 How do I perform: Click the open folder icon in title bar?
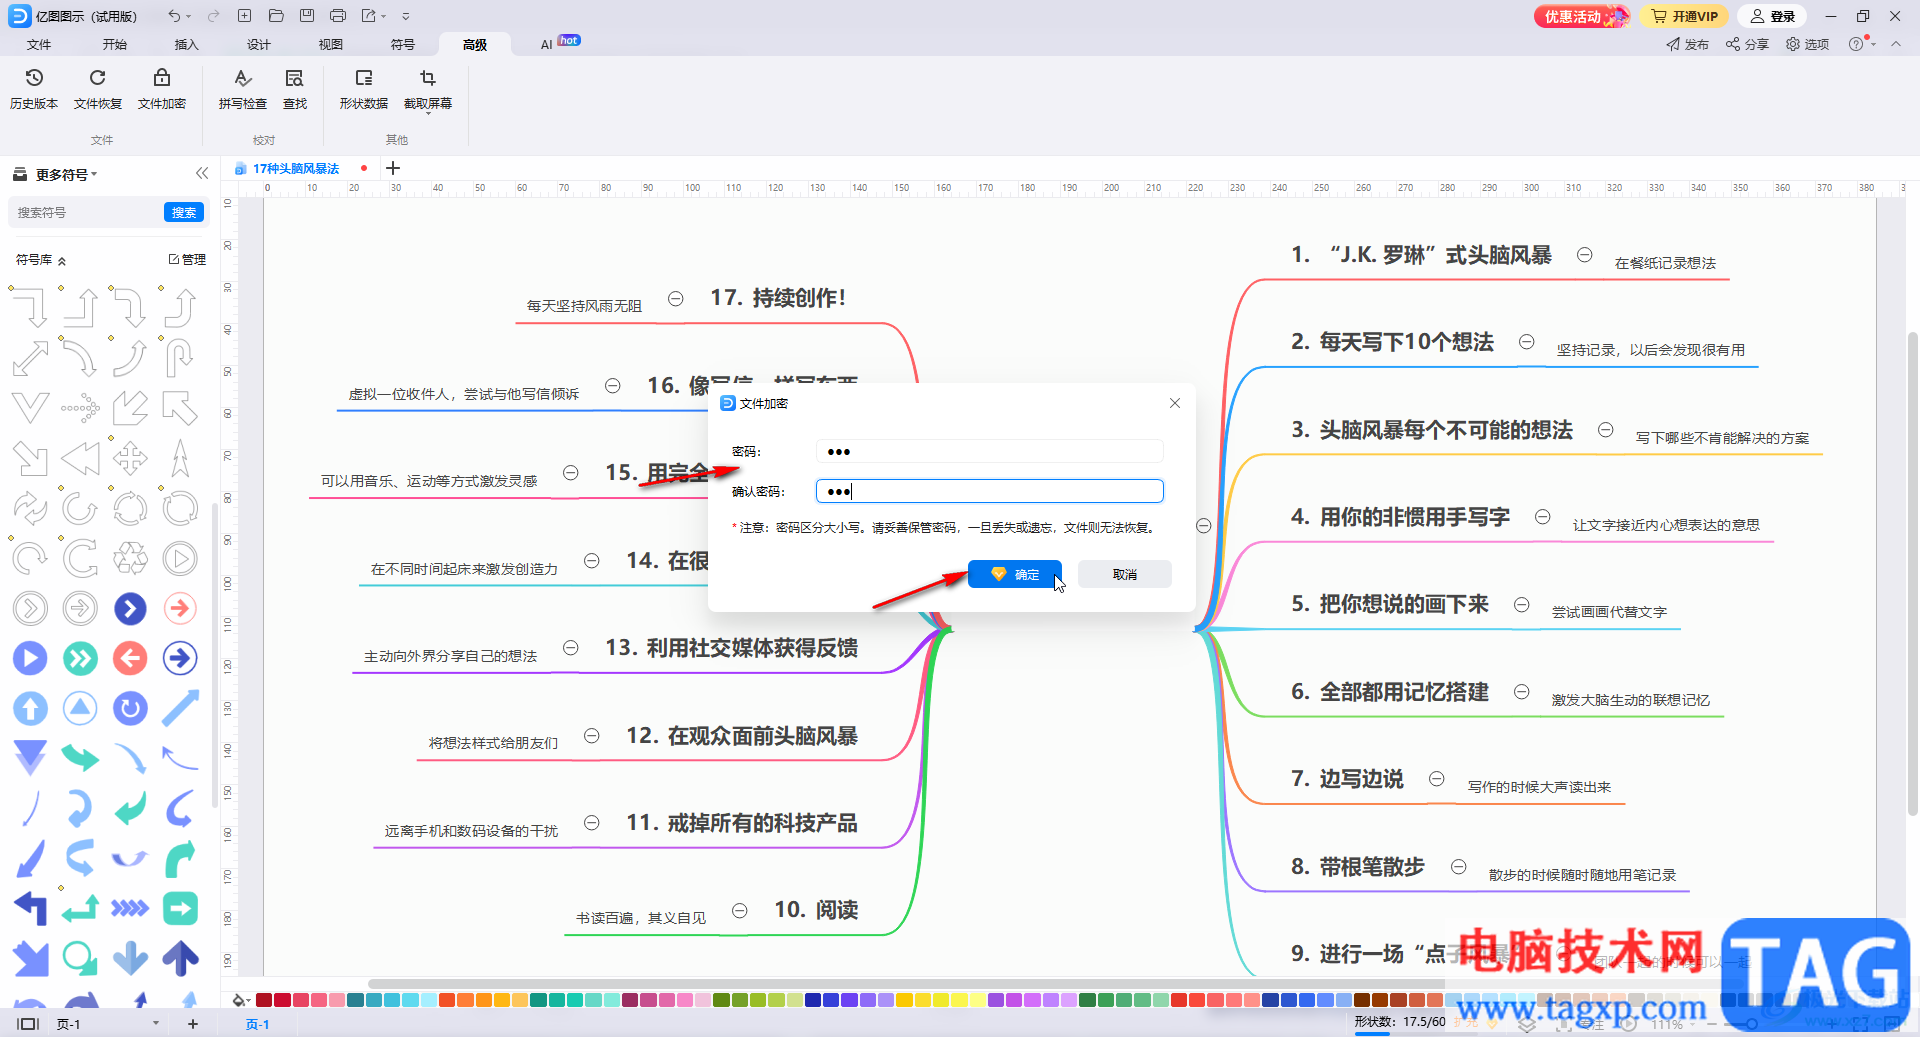click(x=276, y=16)
